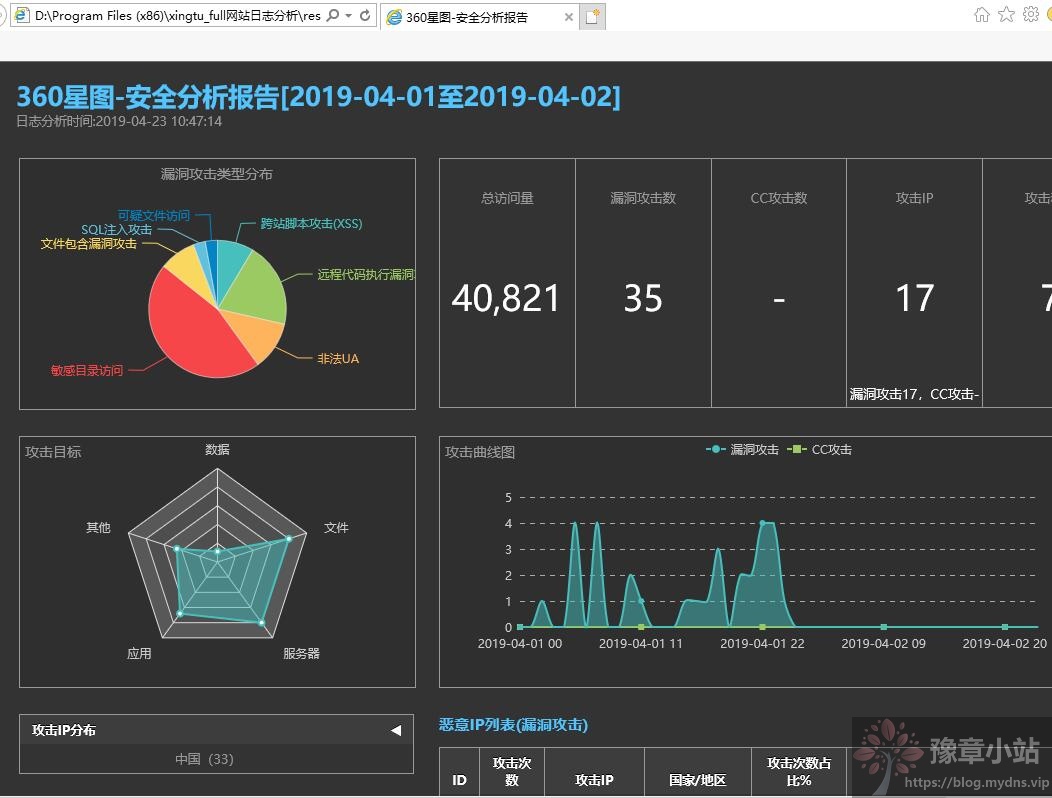Click the IE page icon in address bar
This screenshot has height=798, width=1052.
click(22, 15)
